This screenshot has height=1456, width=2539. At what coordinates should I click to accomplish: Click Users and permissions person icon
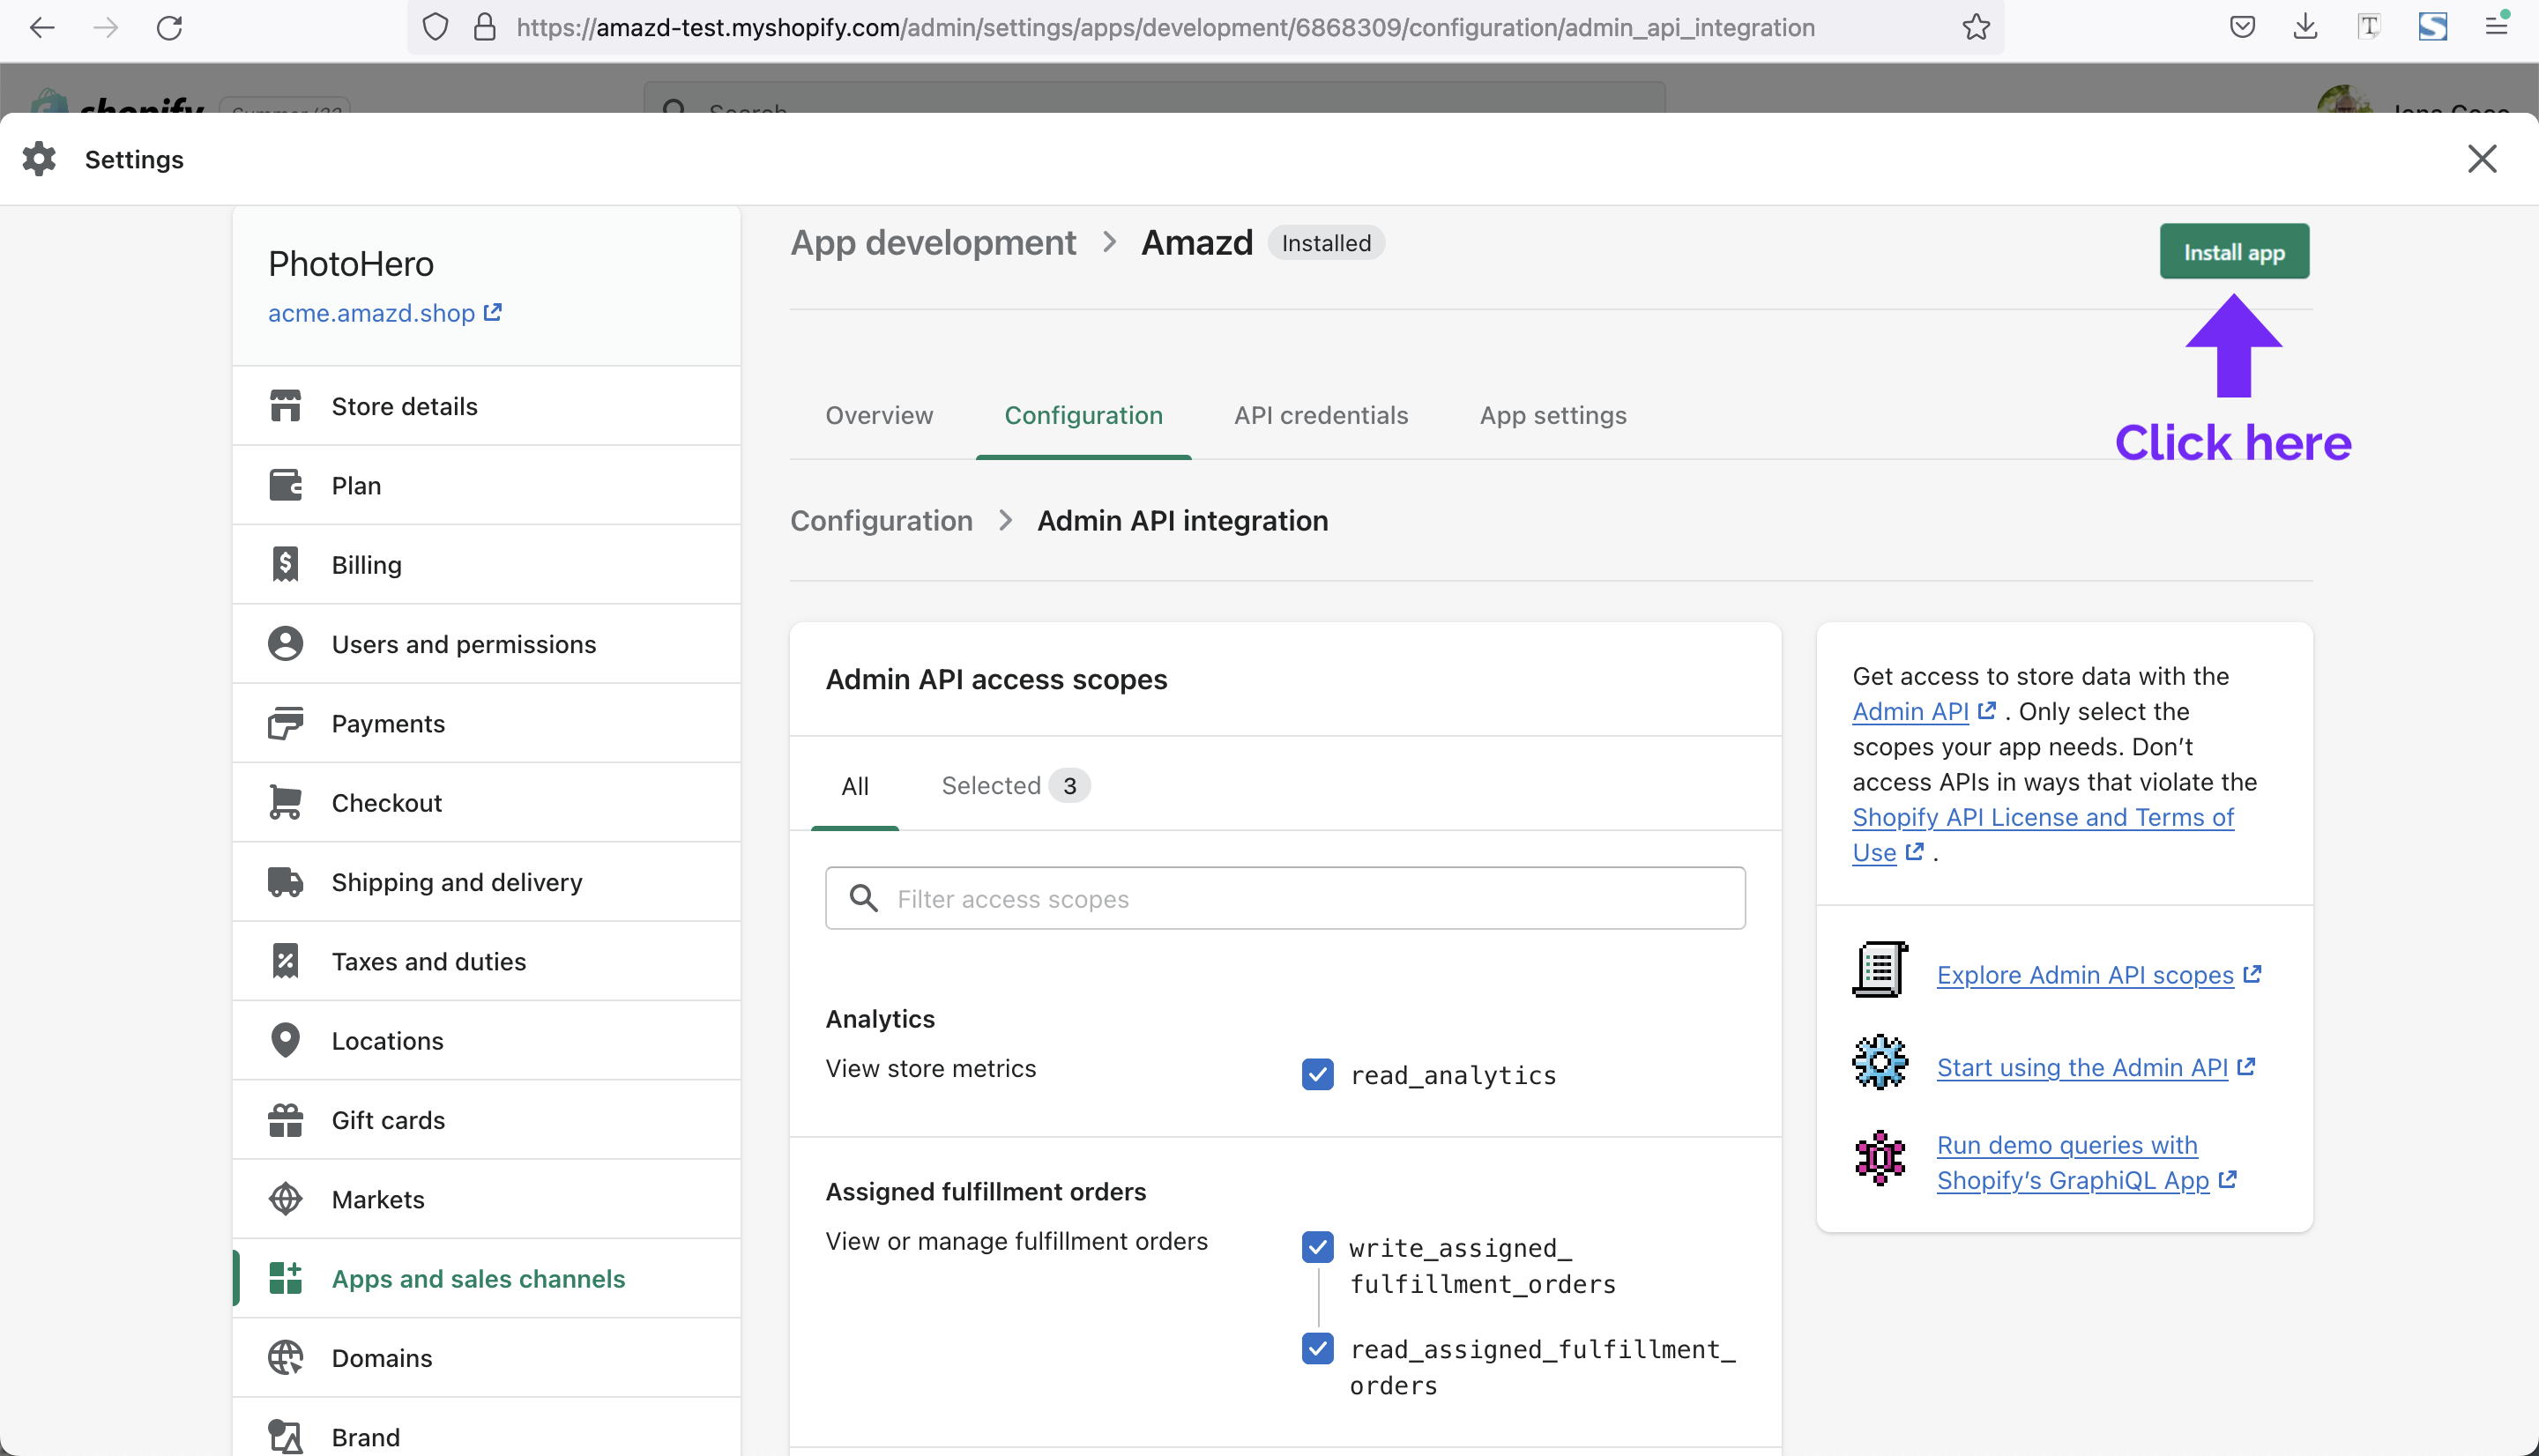[285, 644]
